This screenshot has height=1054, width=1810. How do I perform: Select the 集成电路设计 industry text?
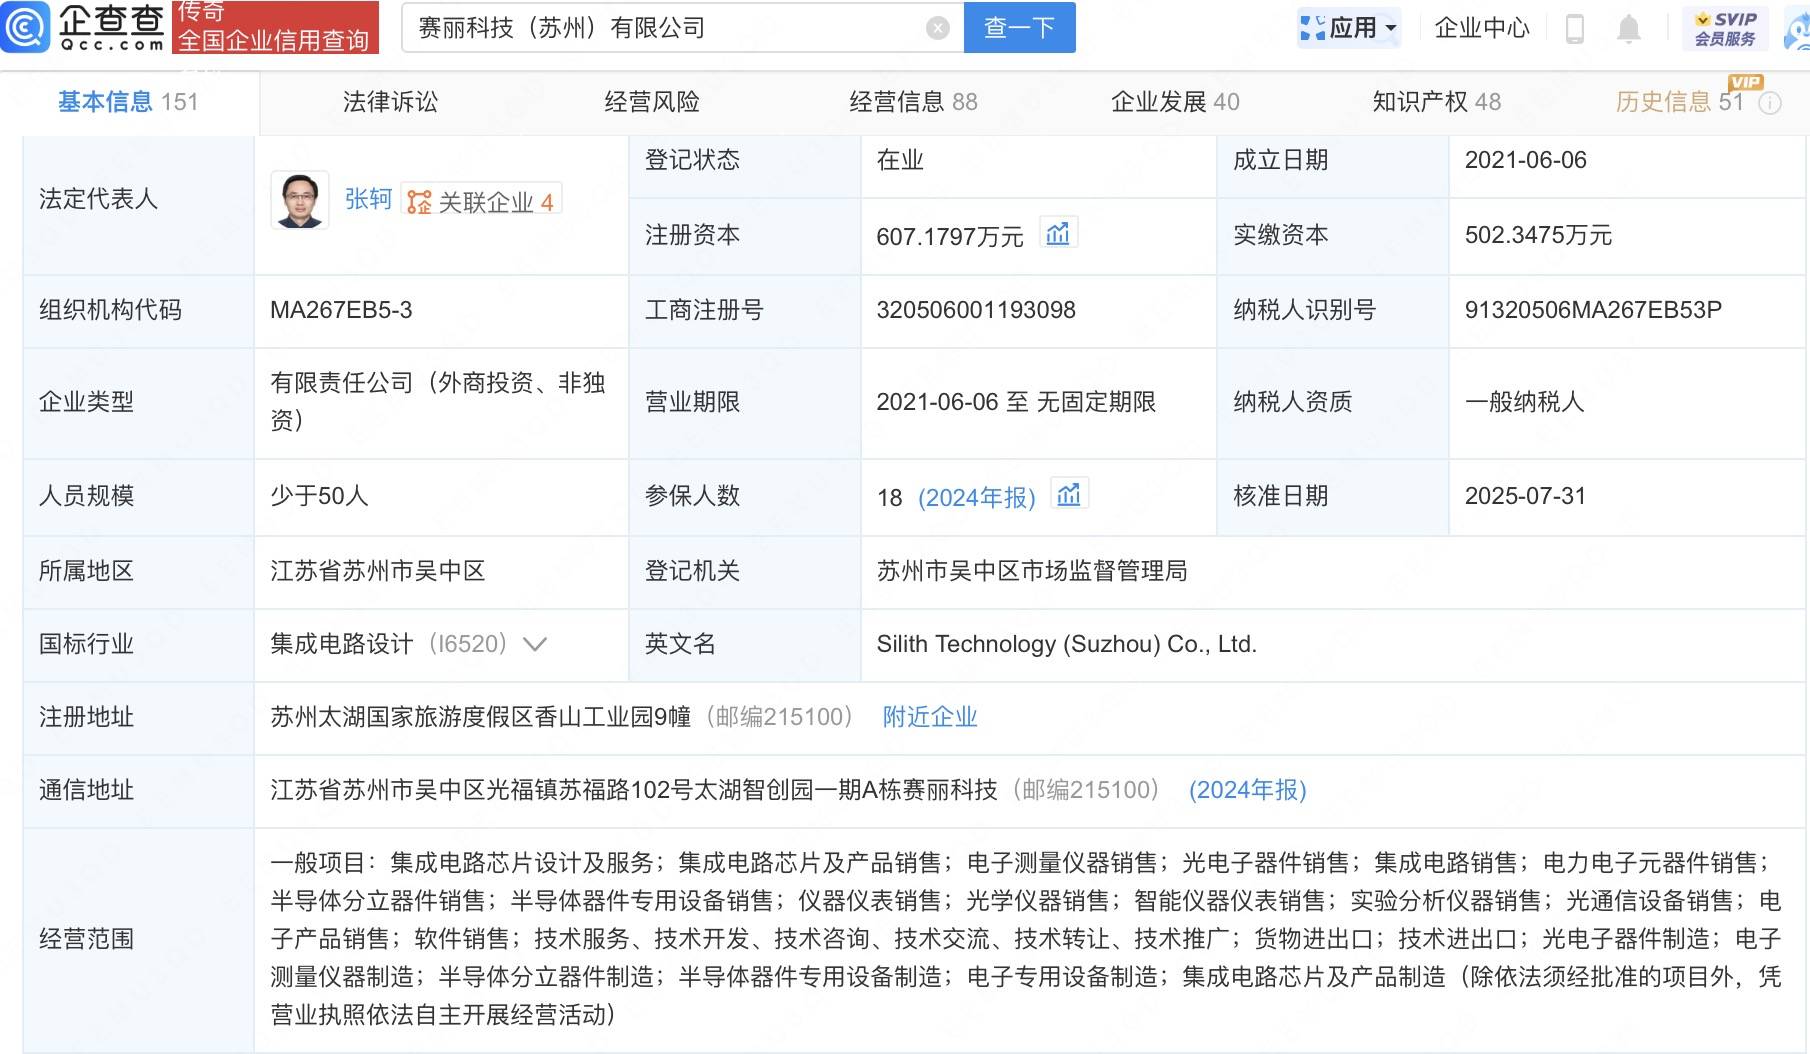(341, 644)
